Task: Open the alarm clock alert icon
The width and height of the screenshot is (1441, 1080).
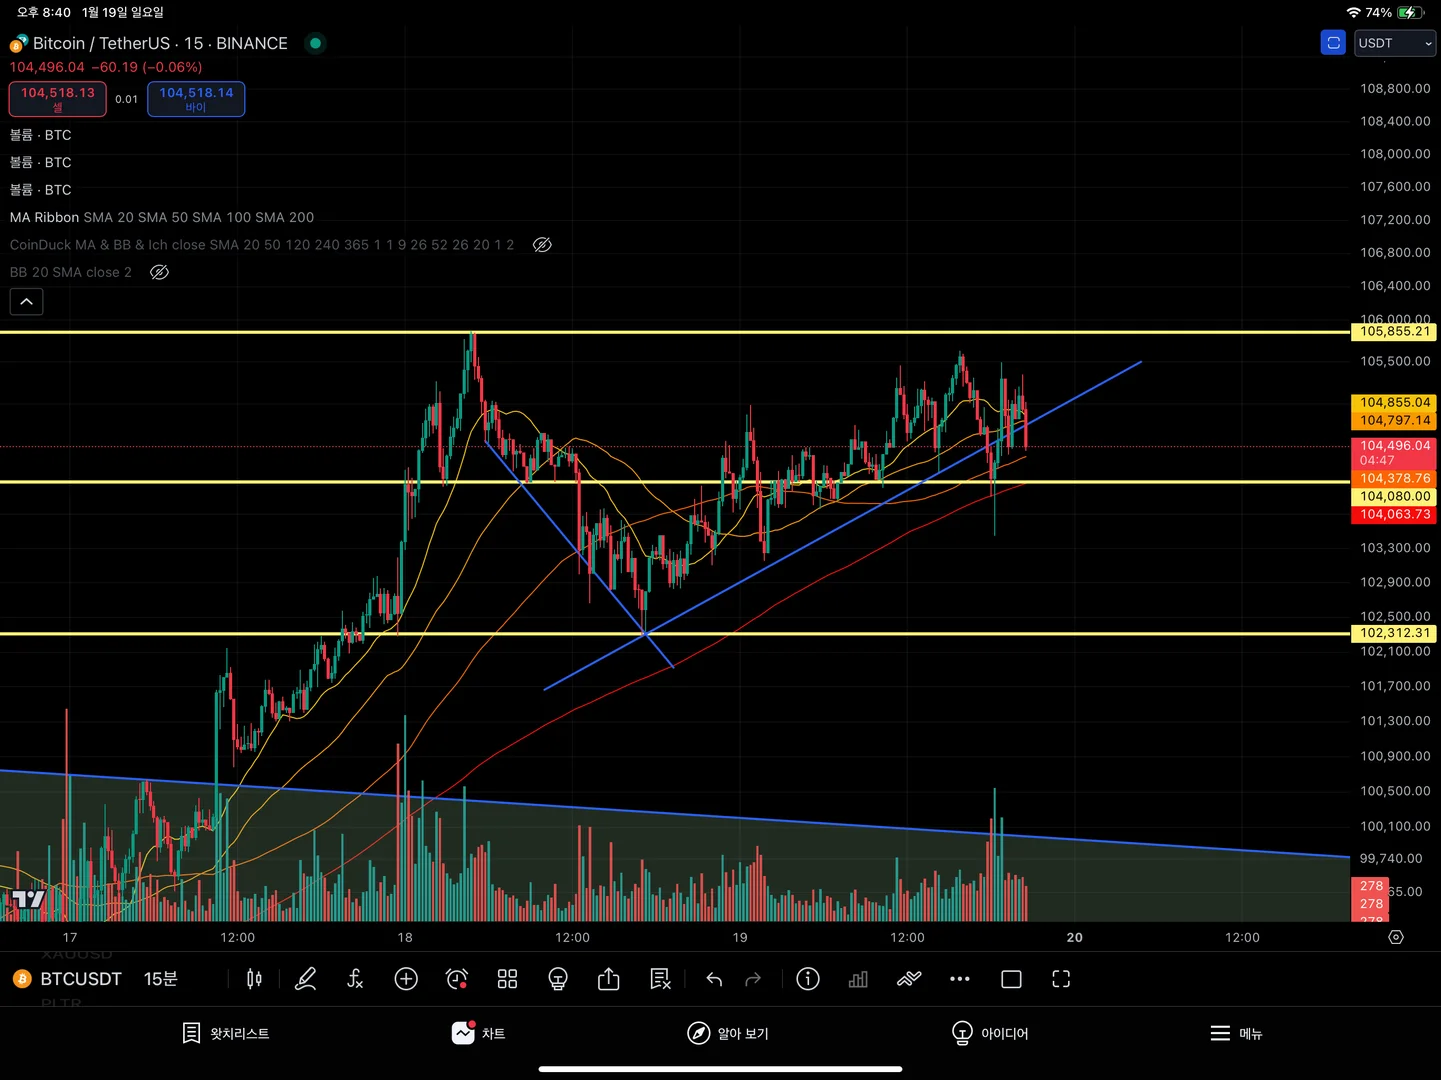Action: [x=457, y=979]
